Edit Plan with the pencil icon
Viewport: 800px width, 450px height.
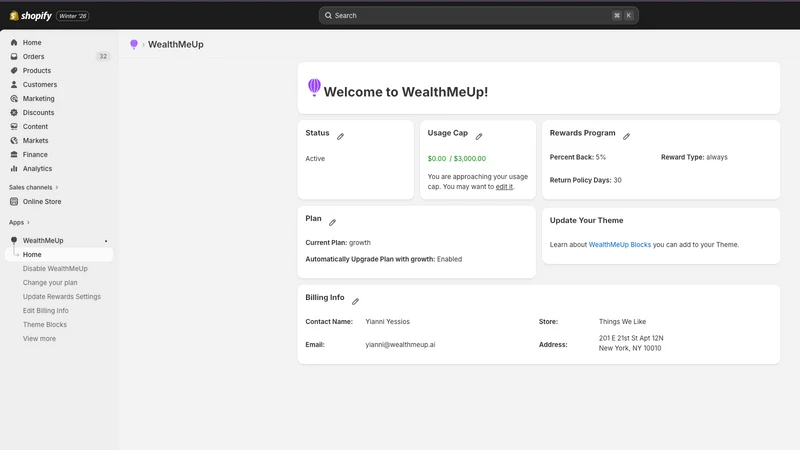[x=332, y=222]
